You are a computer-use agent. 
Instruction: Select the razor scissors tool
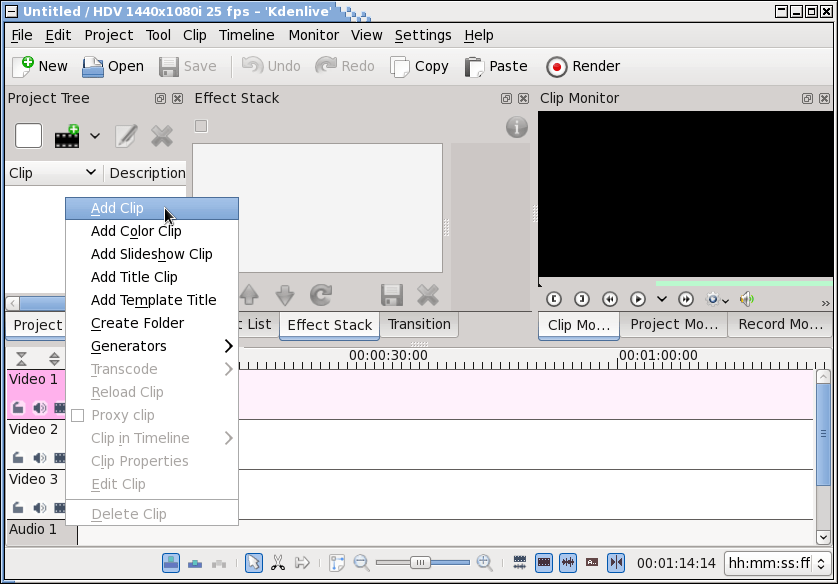click(x=278, y=563)
